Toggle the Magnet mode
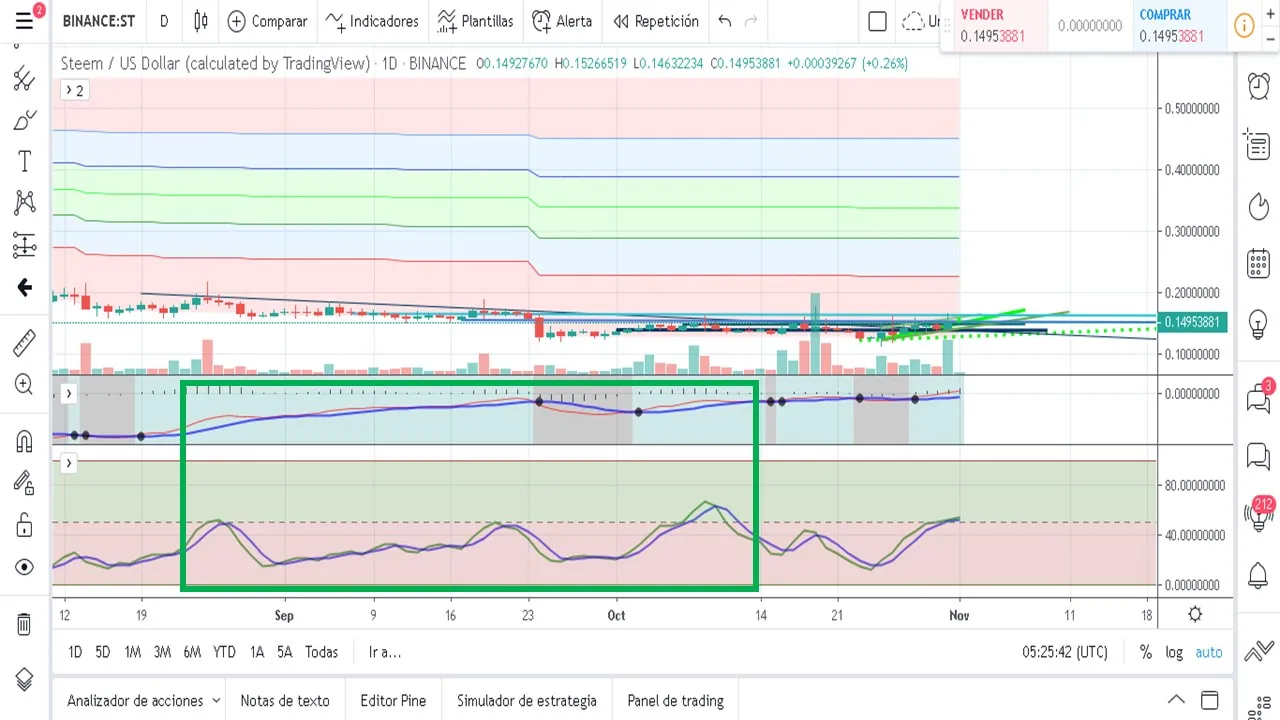The height and width of the screenshot is (720, 1280). (x=24, y=441)
